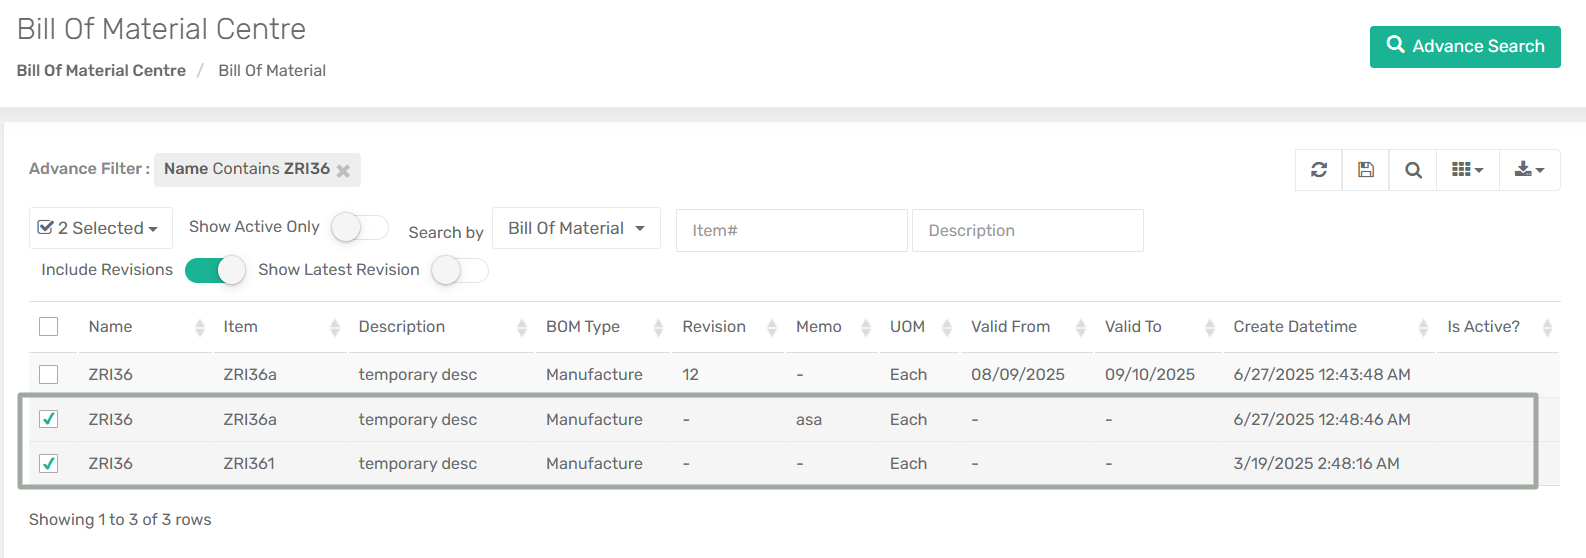Remove the Name Contains ZRI36 filter

(x=343, y=171)
